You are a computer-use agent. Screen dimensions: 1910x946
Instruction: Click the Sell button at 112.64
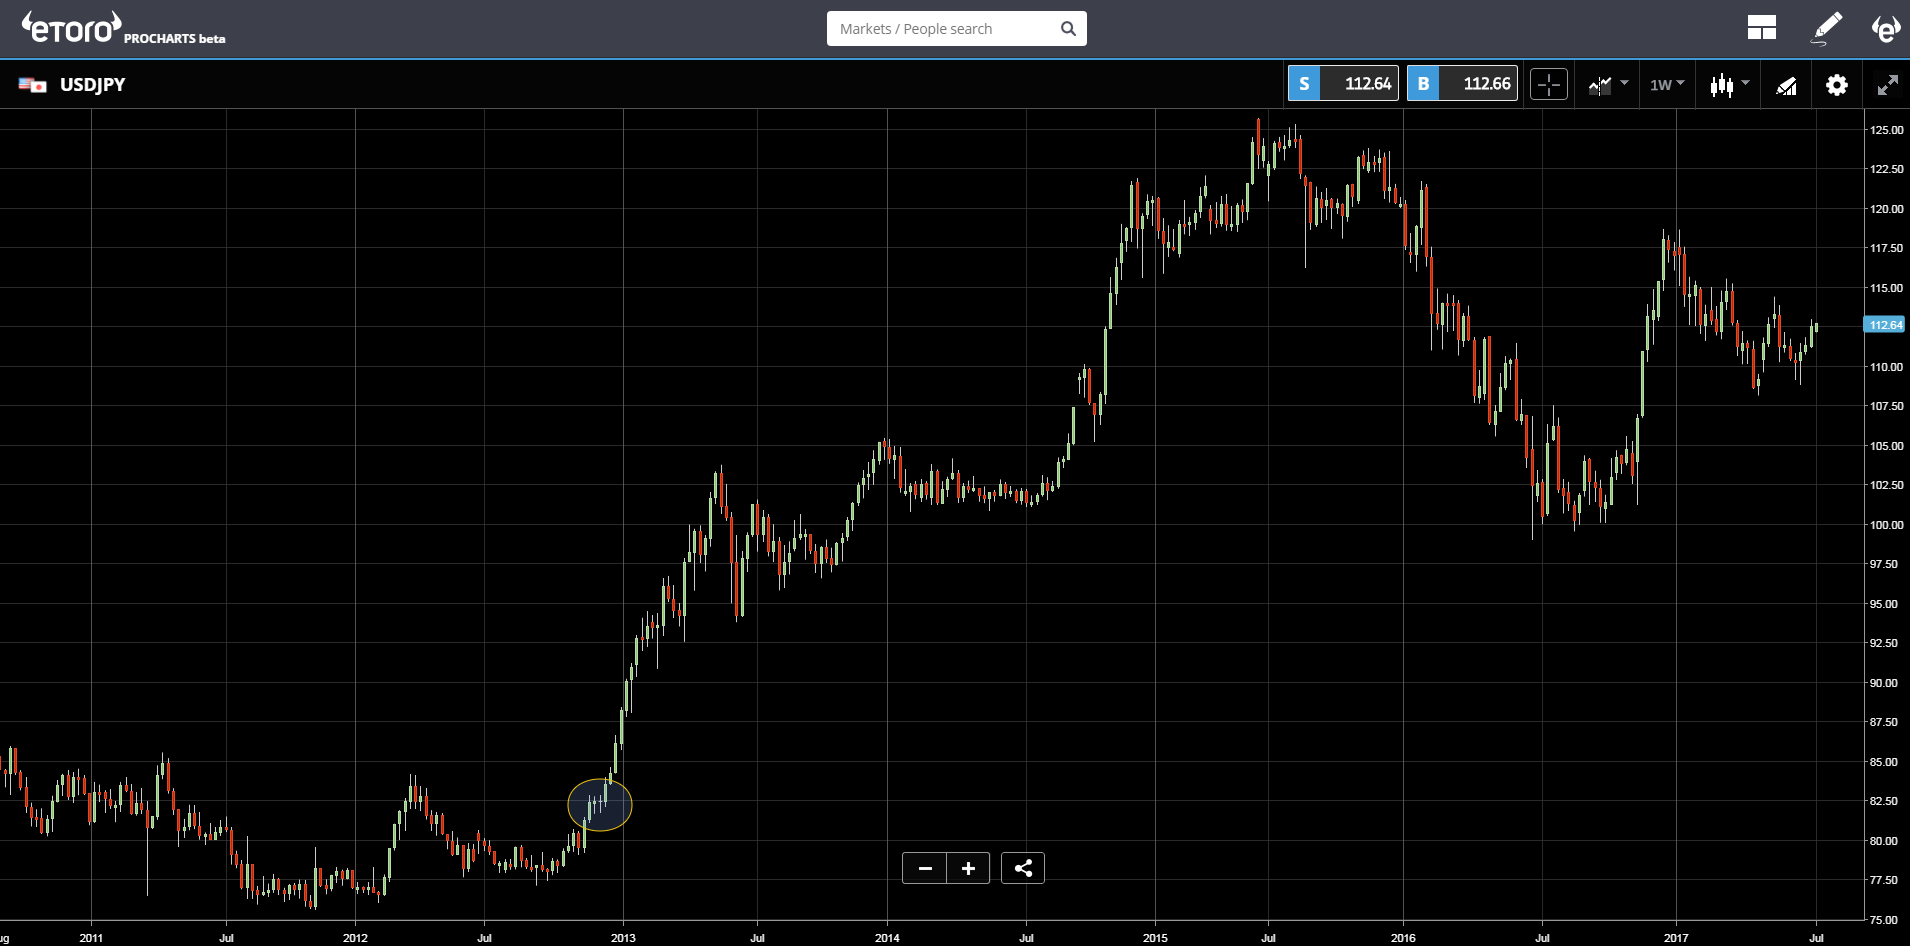click(x=1343, y=84)
